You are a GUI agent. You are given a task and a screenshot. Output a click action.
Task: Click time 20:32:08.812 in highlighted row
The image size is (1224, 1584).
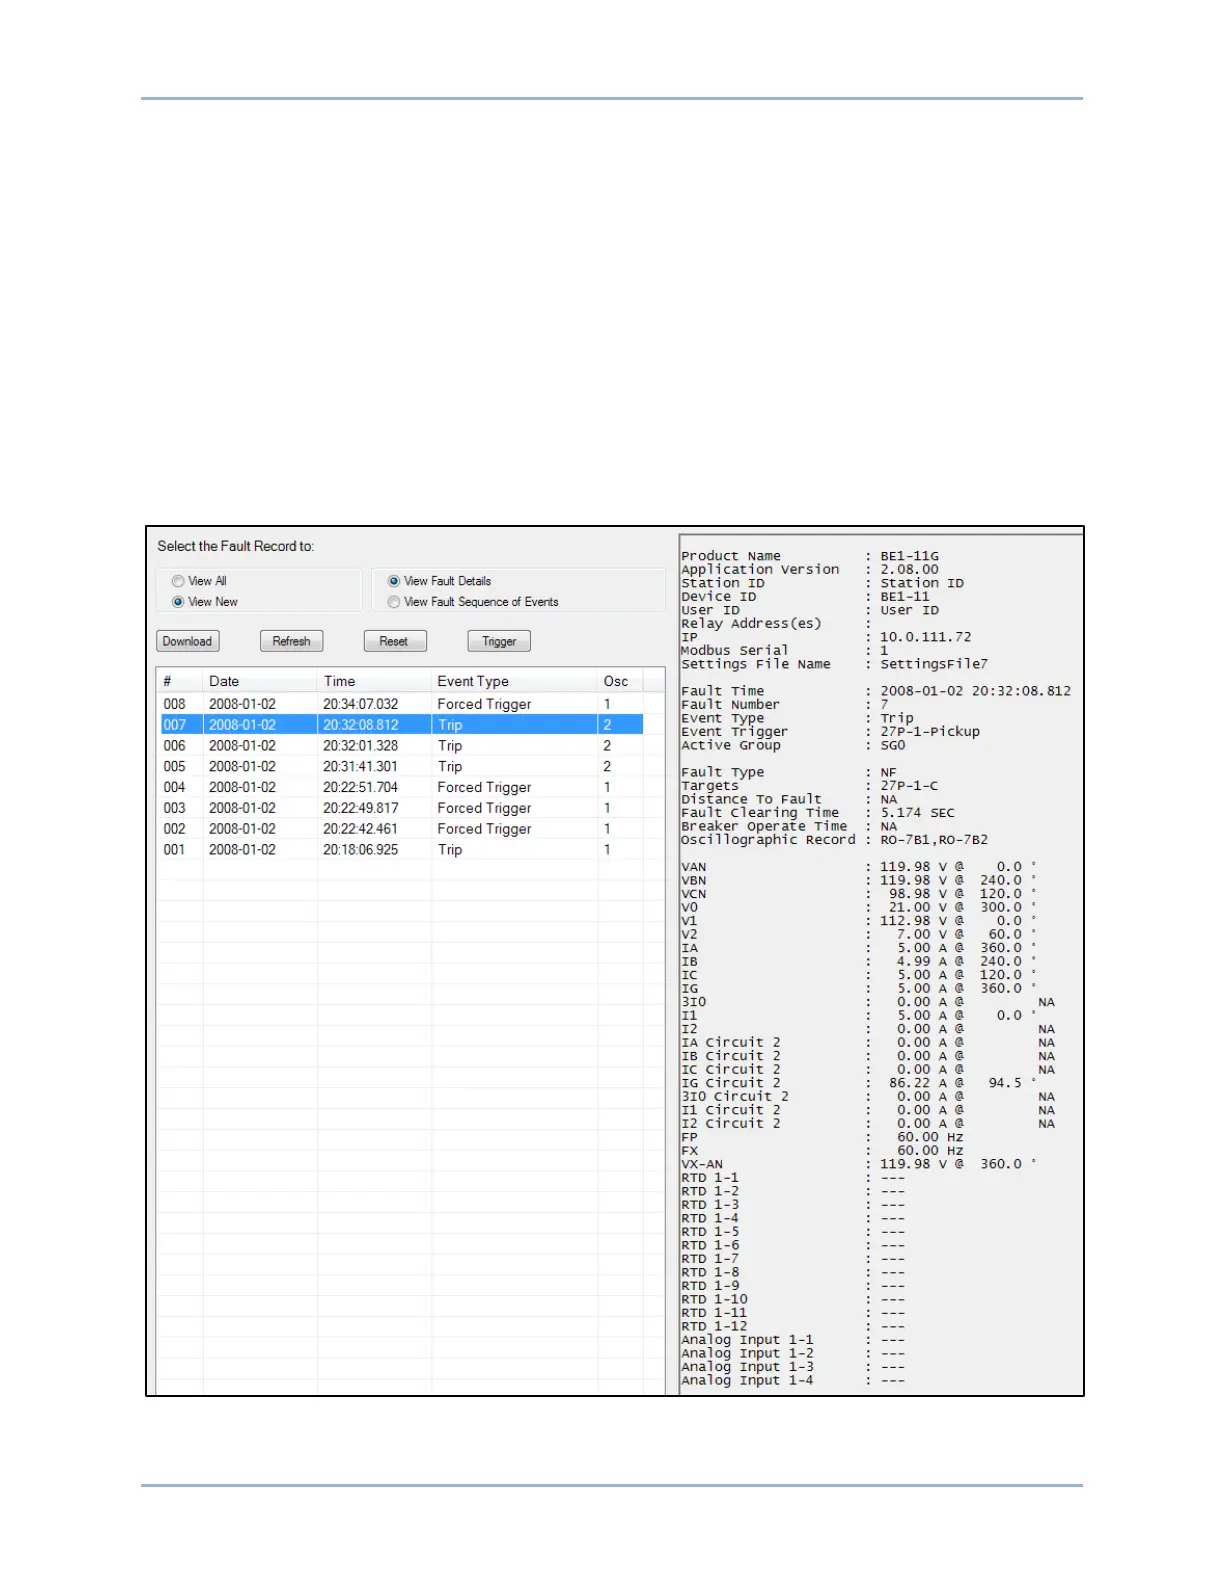360,725
